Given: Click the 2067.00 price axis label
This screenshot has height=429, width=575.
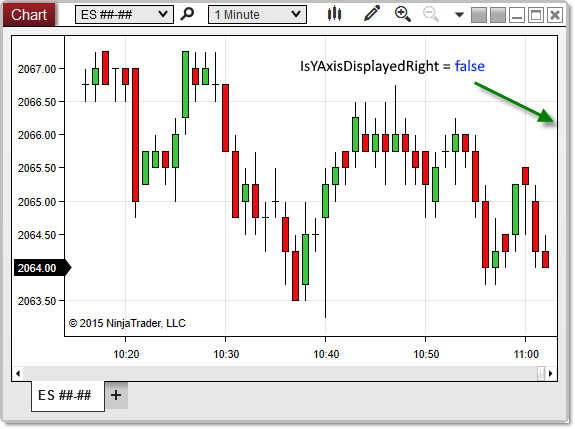Looking at the screenshot, I should [37, 69].
